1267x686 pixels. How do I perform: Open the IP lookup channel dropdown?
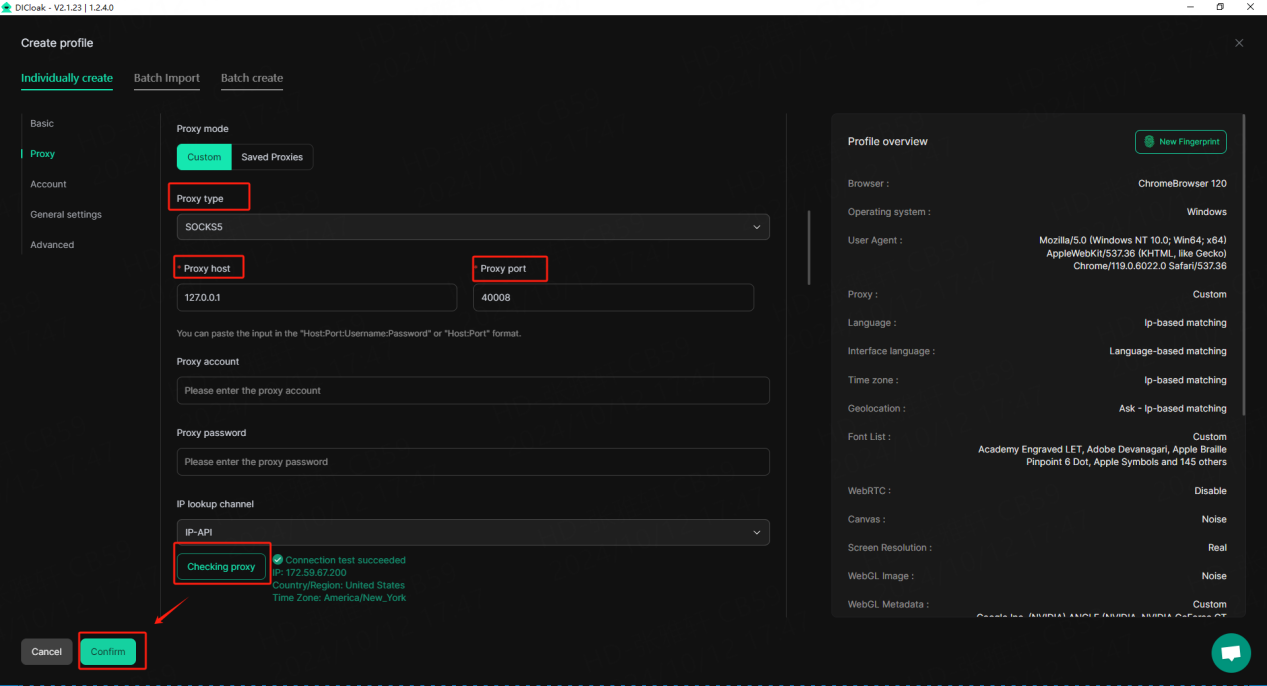tap(472, 532)
